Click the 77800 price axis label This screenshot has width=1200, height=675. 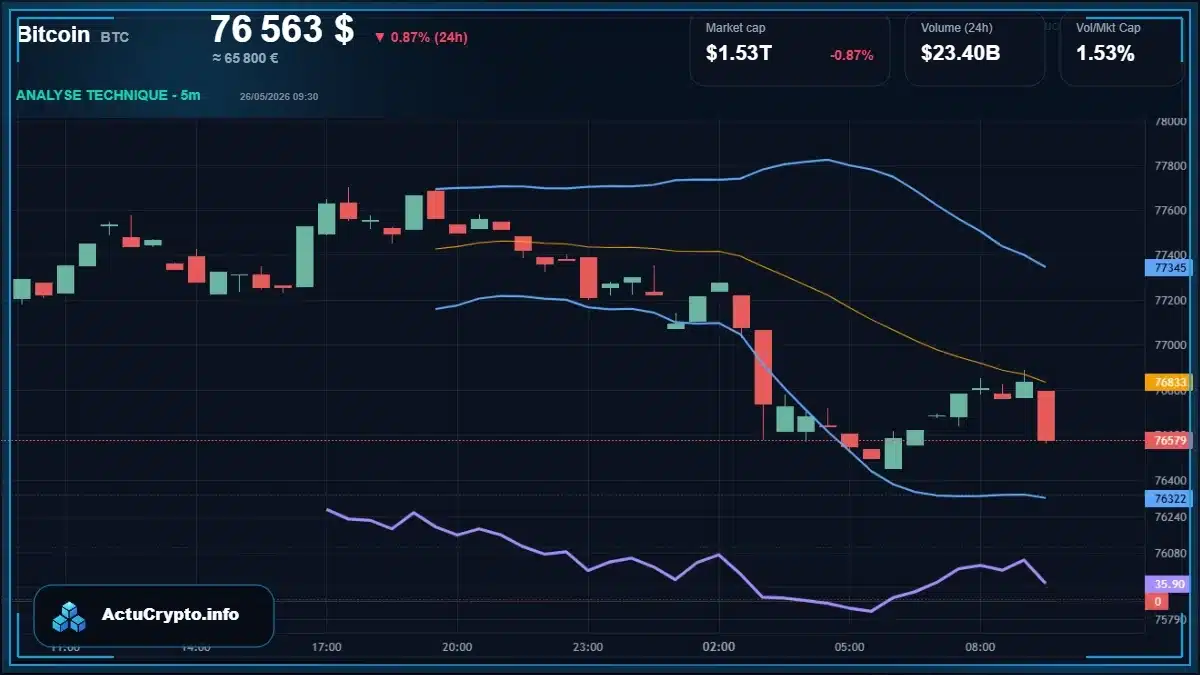1170,166
